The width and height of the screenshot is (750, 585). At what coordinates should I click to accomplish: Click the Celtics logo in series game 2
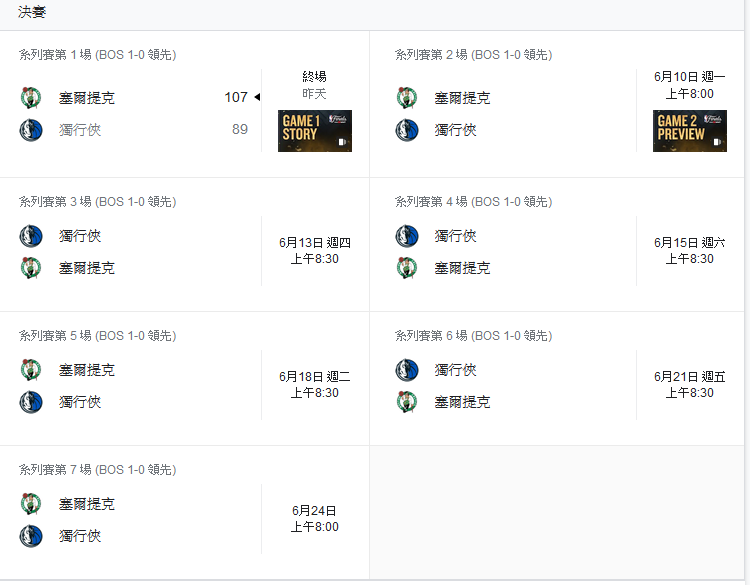click(x=407, y=98)
